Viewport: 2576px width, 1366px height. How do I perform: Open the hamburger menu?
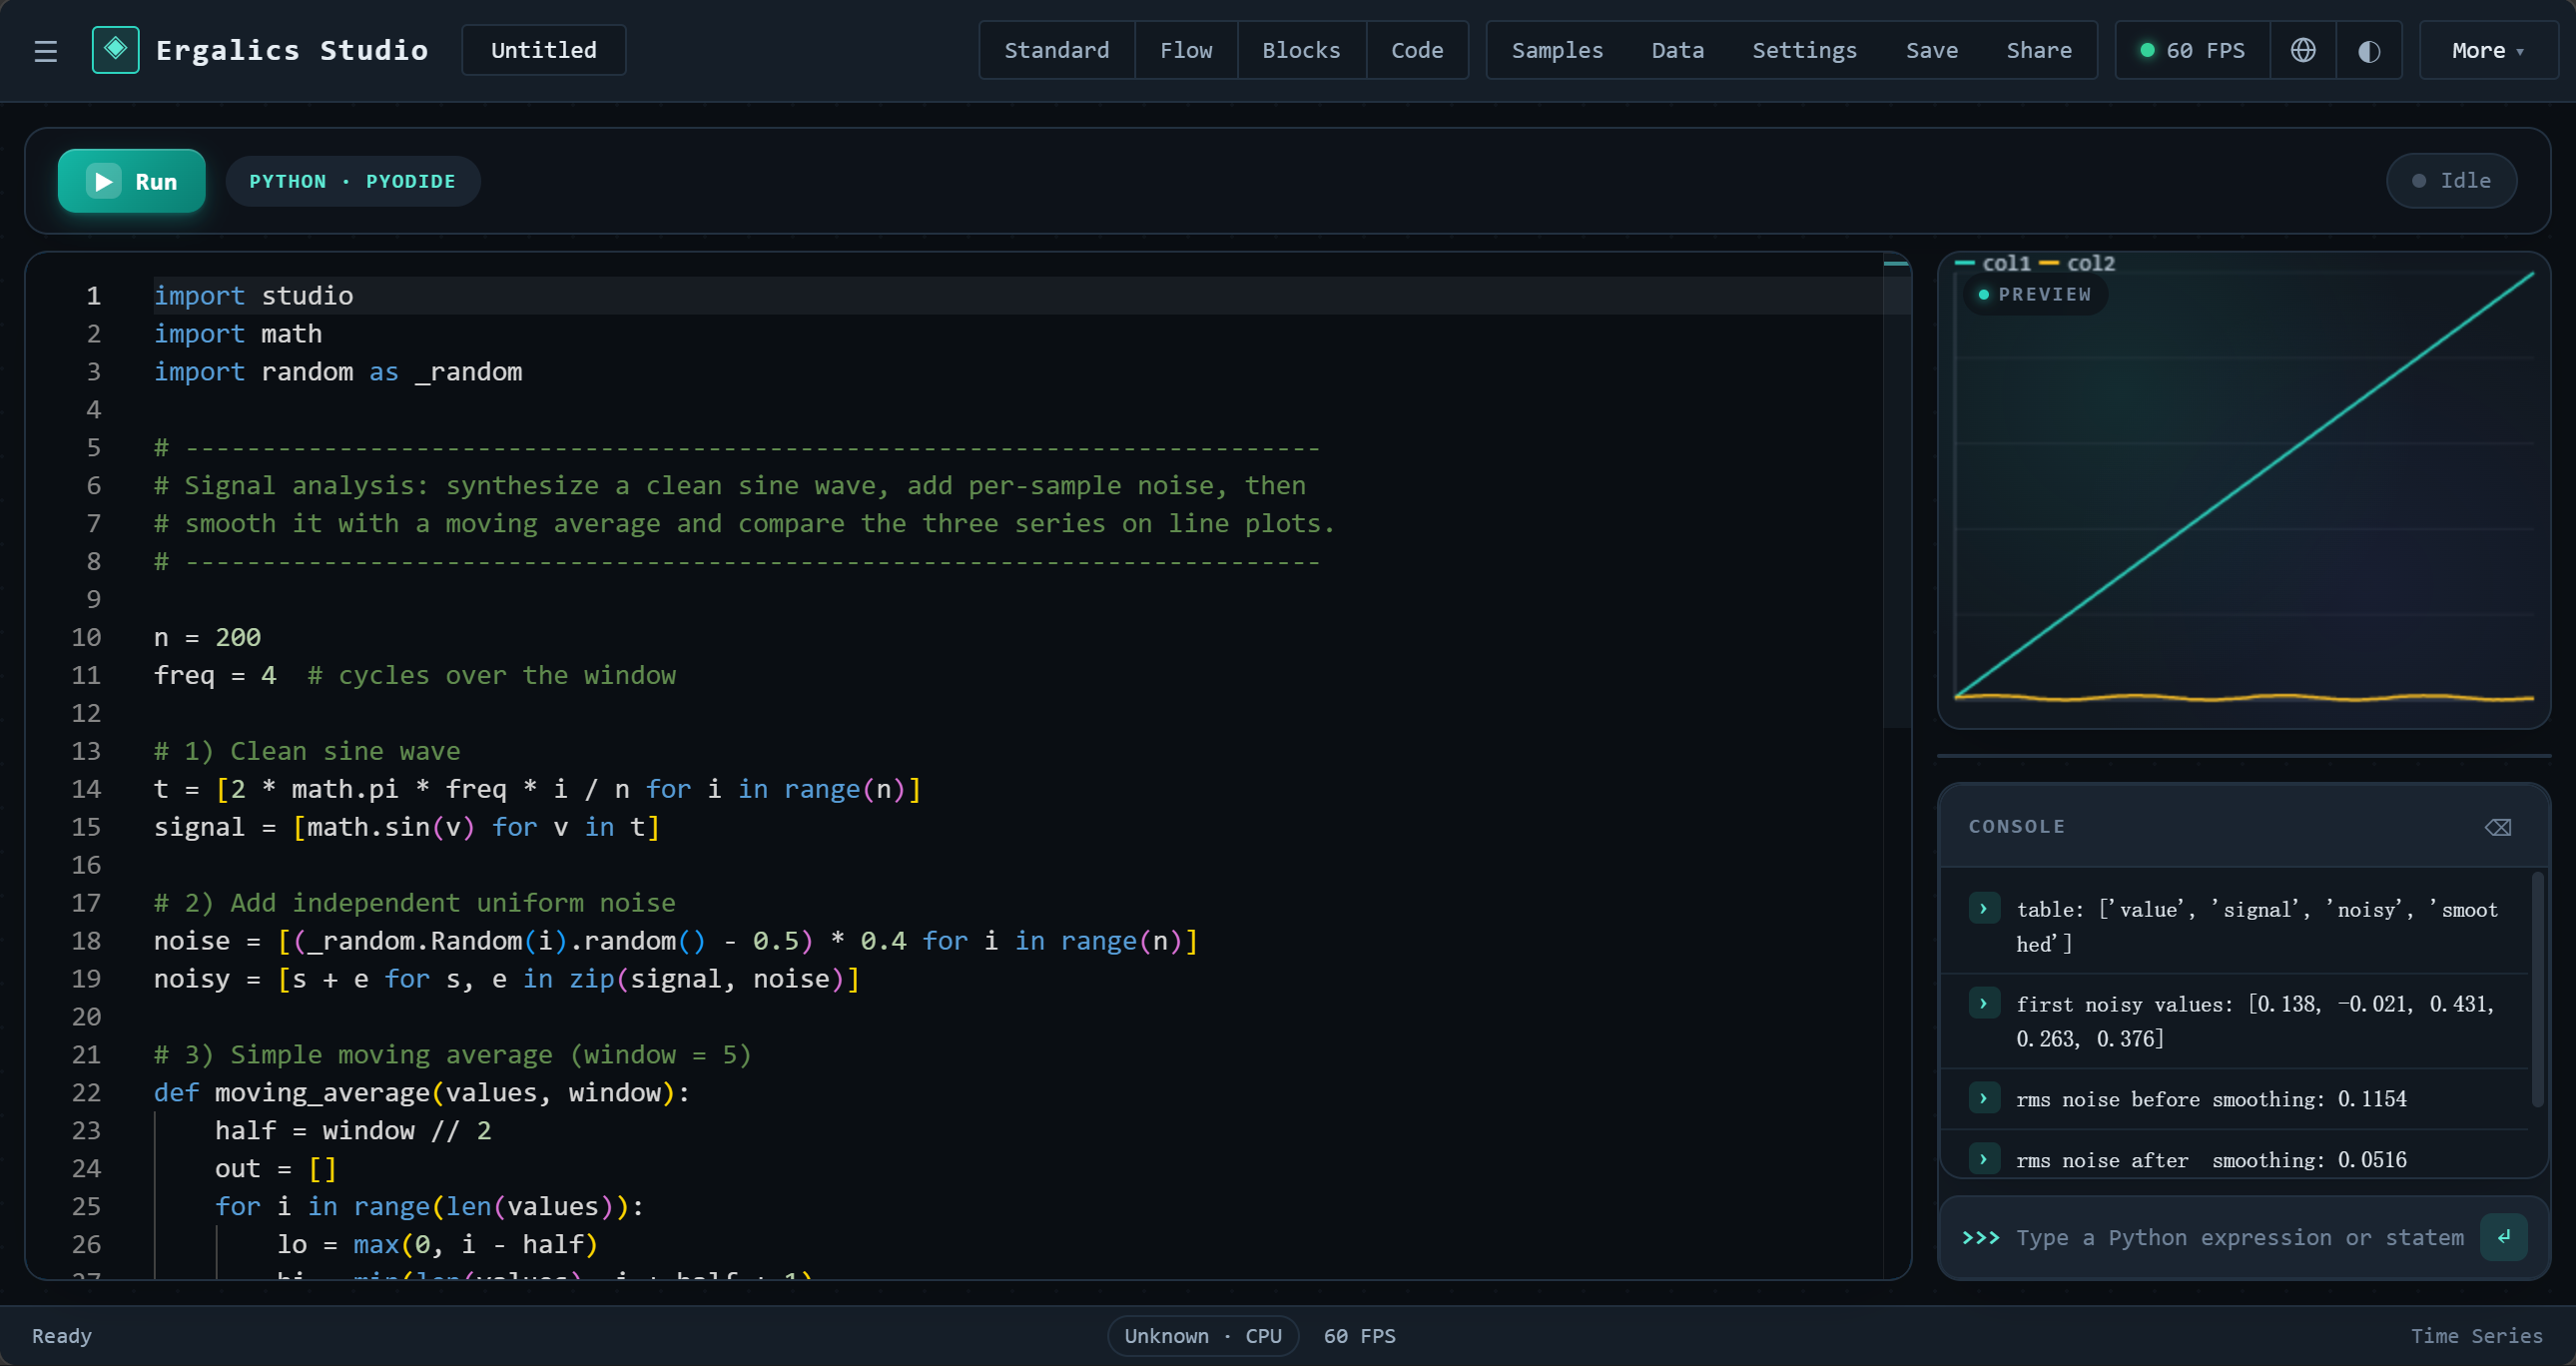46,50
